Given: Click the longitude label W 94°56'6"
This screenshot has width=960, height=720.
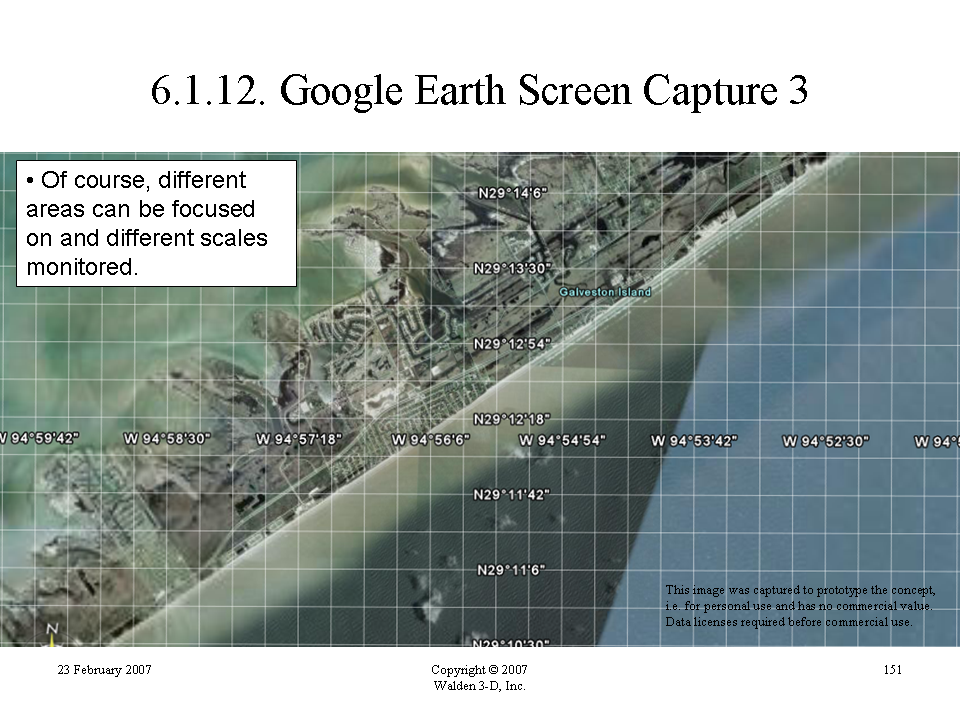Looking at the screenshot, I should pyautogui.click(x=430, y=440).
